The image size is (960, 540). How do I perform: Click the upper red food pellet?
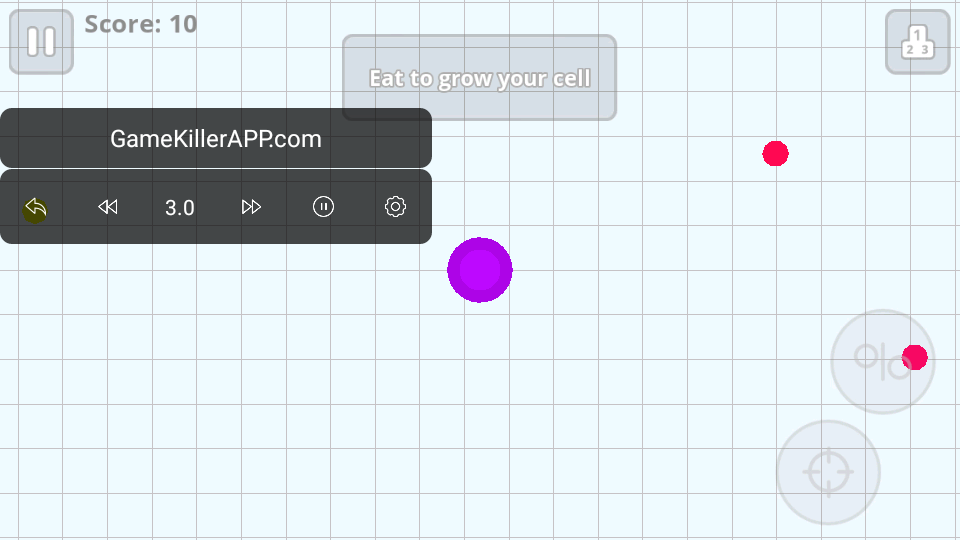pyautogui.click(x=775, y=154)
